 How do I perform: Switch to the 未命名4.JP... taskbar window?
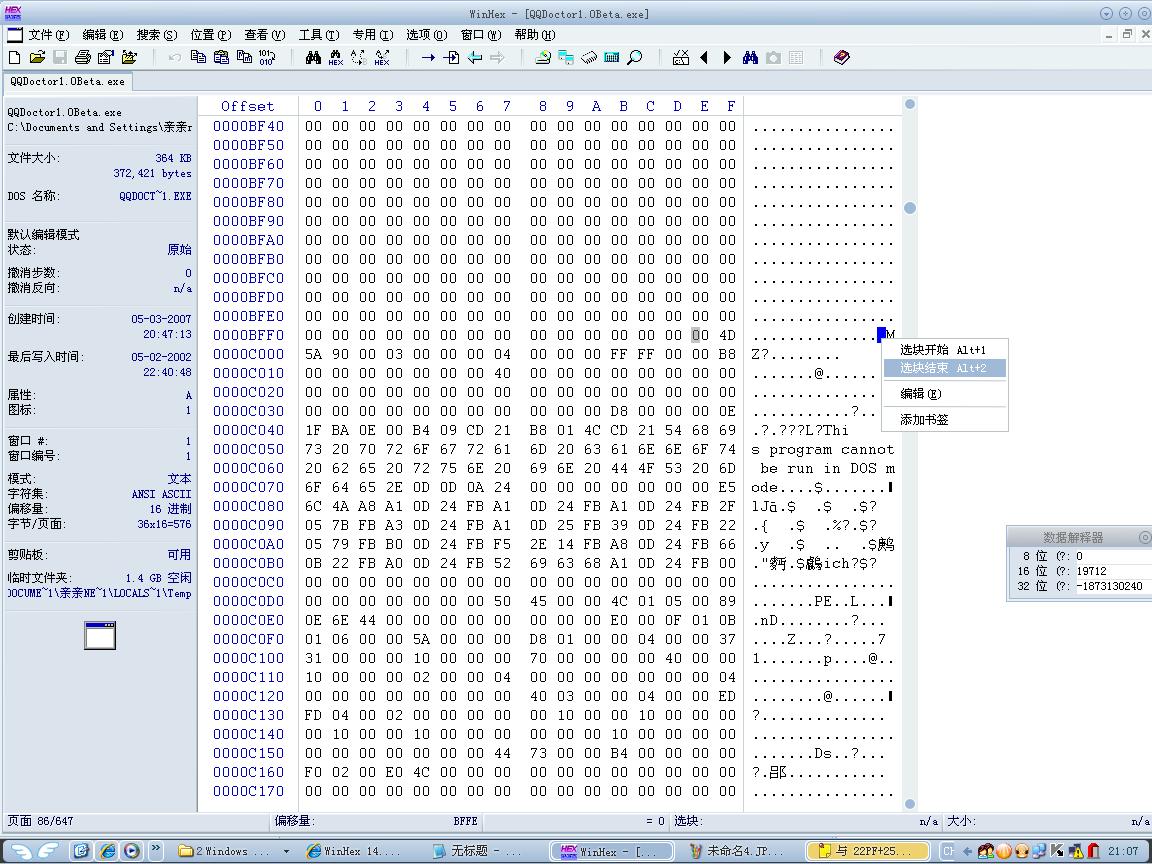coord(738,851)
